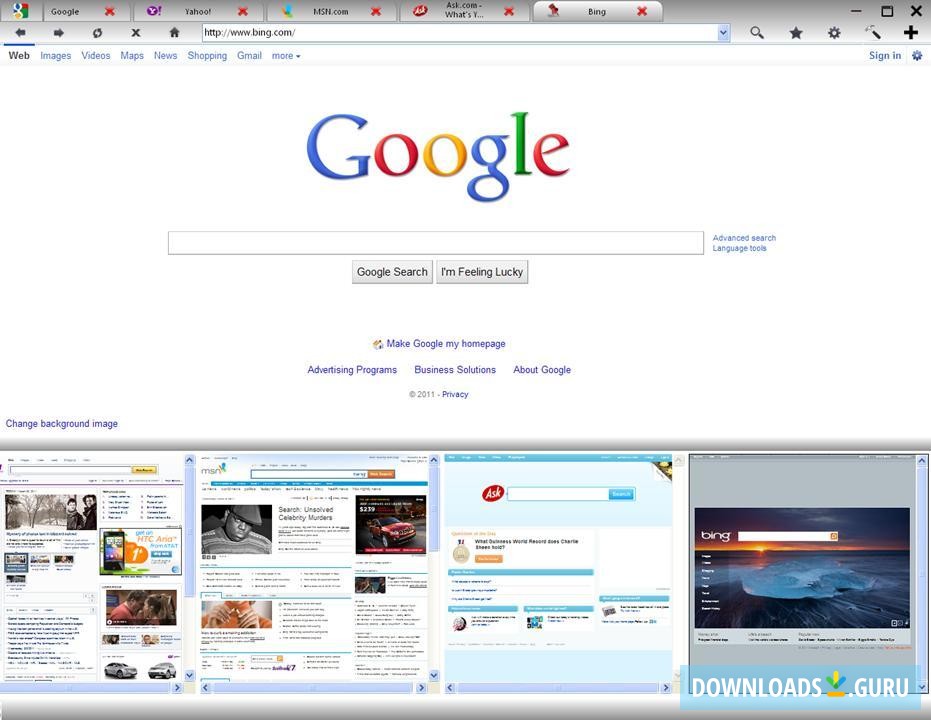Open bookmarks with the star icon
Image resolution: width=931 pixels, height=720 pixels.
click(796, 33)
